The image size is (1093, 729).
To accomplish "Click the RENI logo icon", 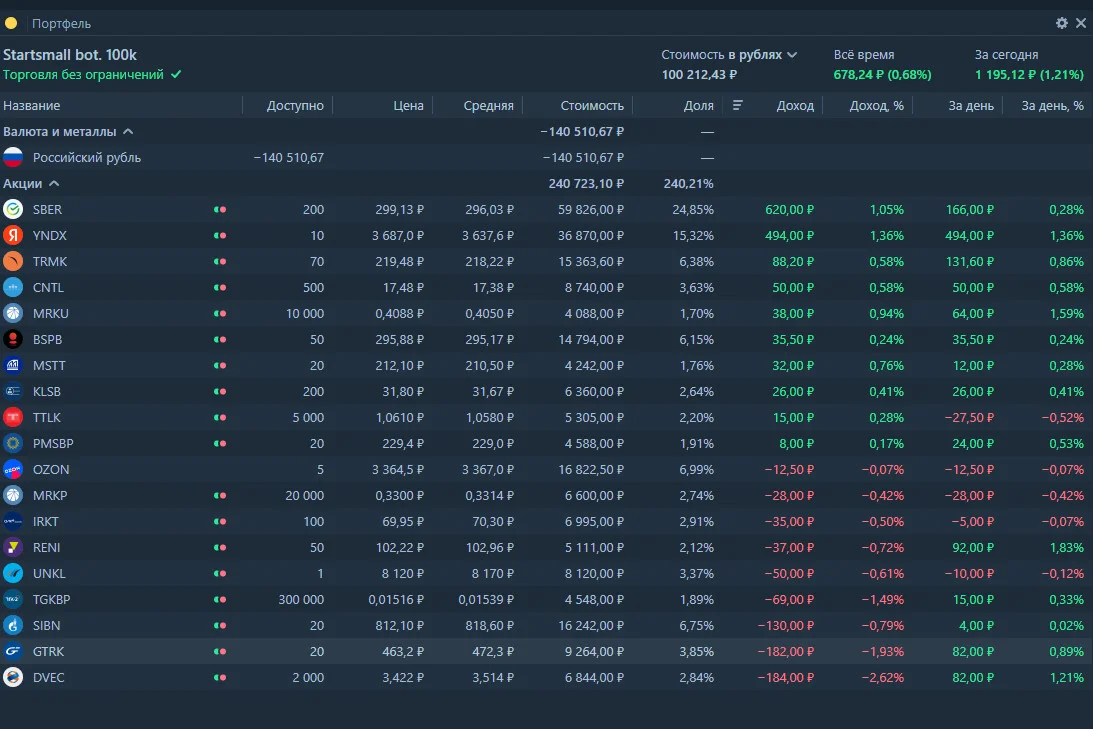I will click(x=13, y=548).
